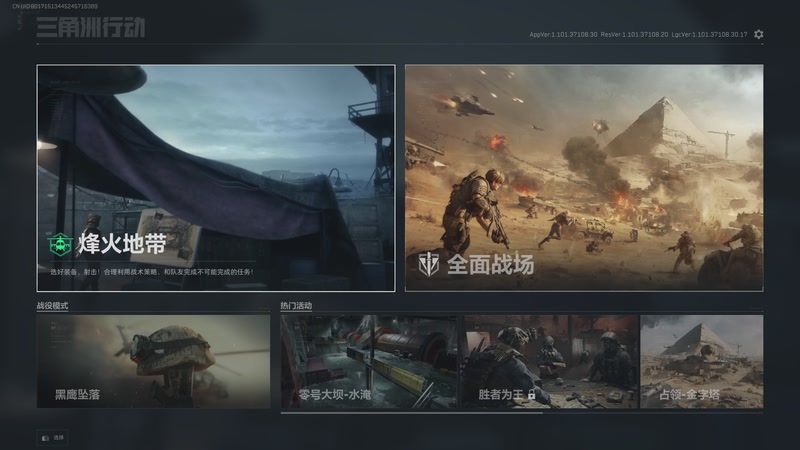
Task: Select the 全面战场 mode card
Action: click(x=584, y=178)
